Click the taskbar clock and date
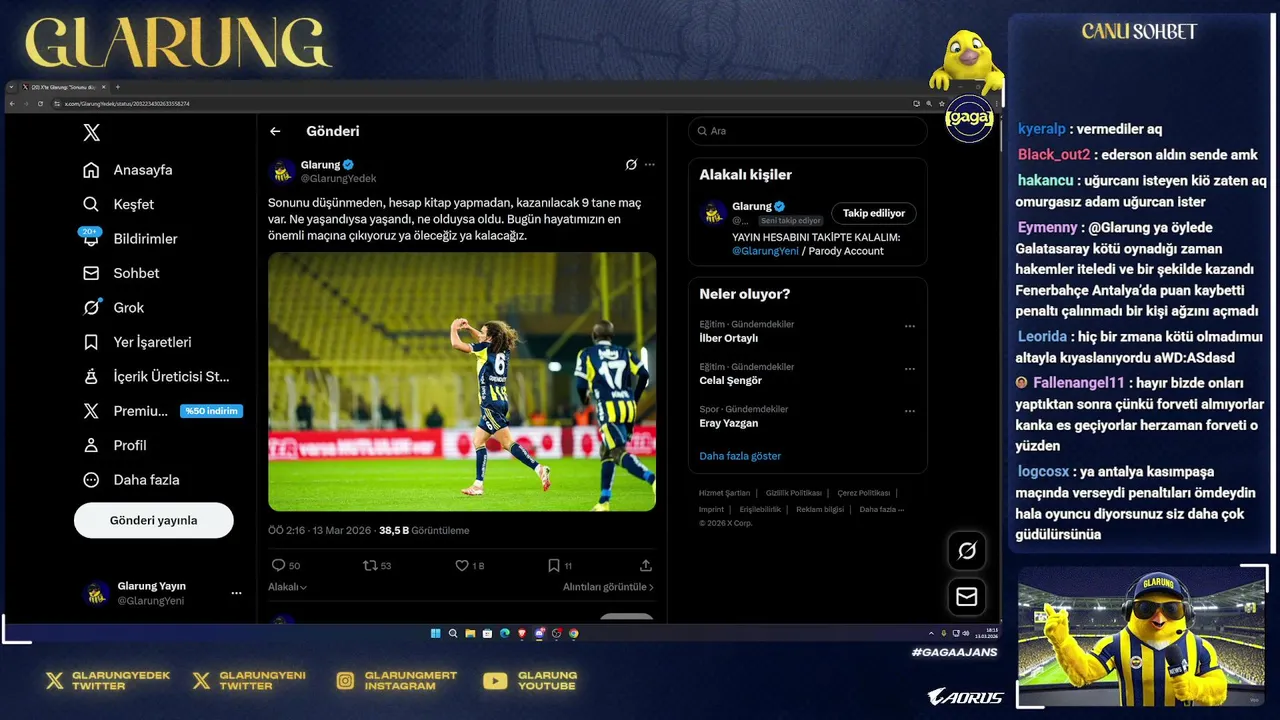Screen dimensions: 1280x720 click(986, 633)
